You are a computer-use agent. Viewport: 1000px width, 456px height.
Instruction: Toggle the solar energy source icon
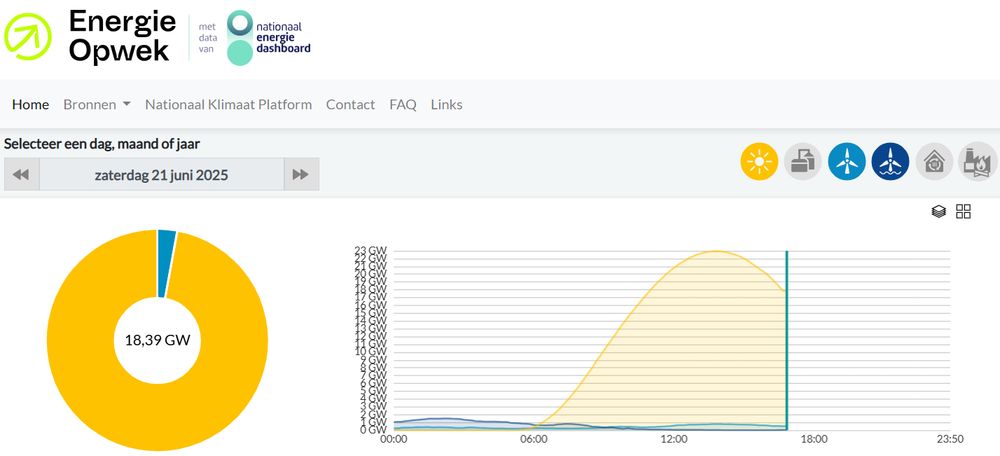coord(759,161)
